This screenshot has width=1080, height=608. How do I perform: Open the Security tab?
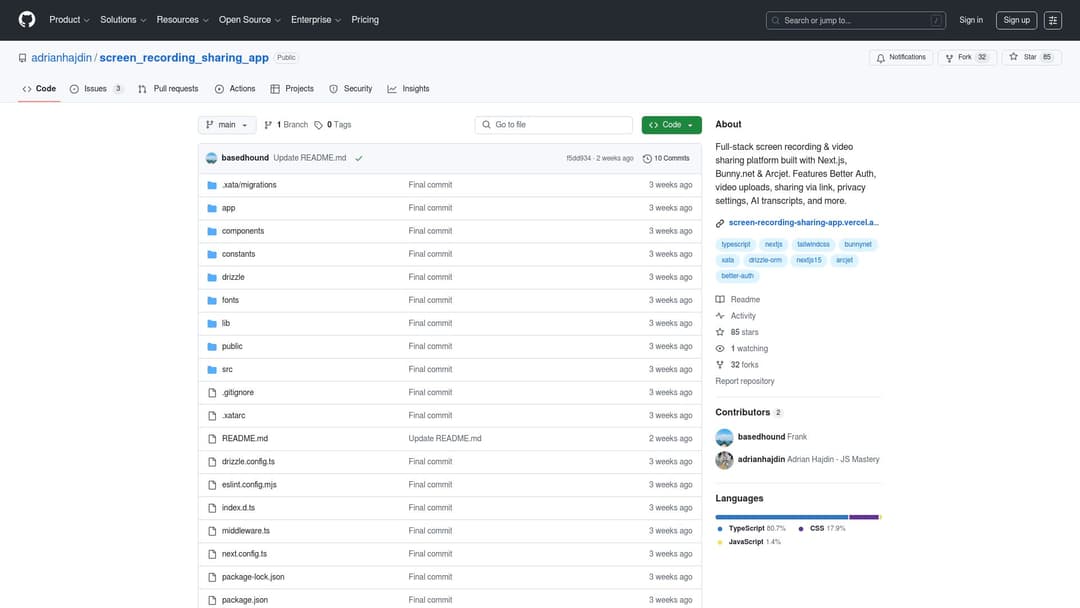(351, 89)
